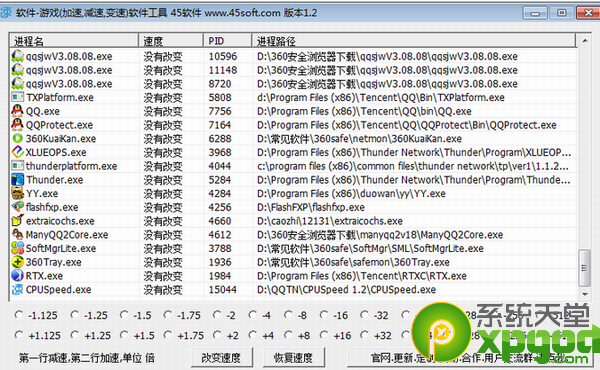This screenshot has width=600, height=370.
Task: Click the 改变速度 button
Action: (222, 357)
